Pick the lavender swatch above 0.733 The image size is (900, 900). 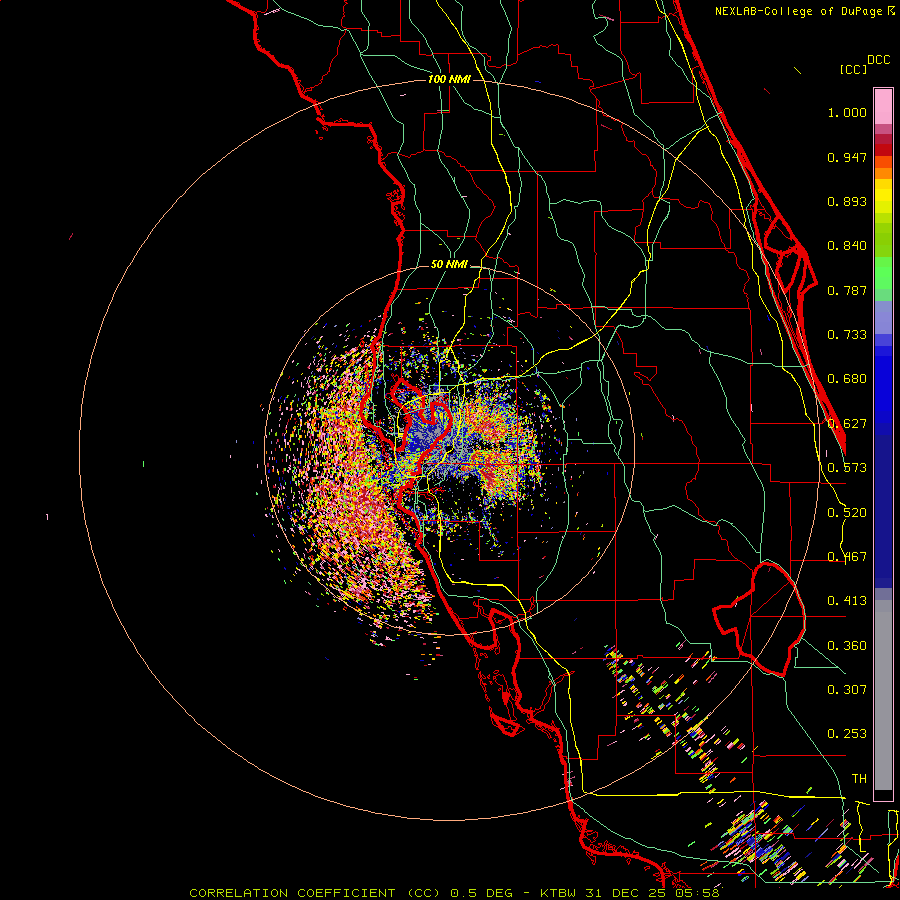pyautogui.click(x=883, y=318)
